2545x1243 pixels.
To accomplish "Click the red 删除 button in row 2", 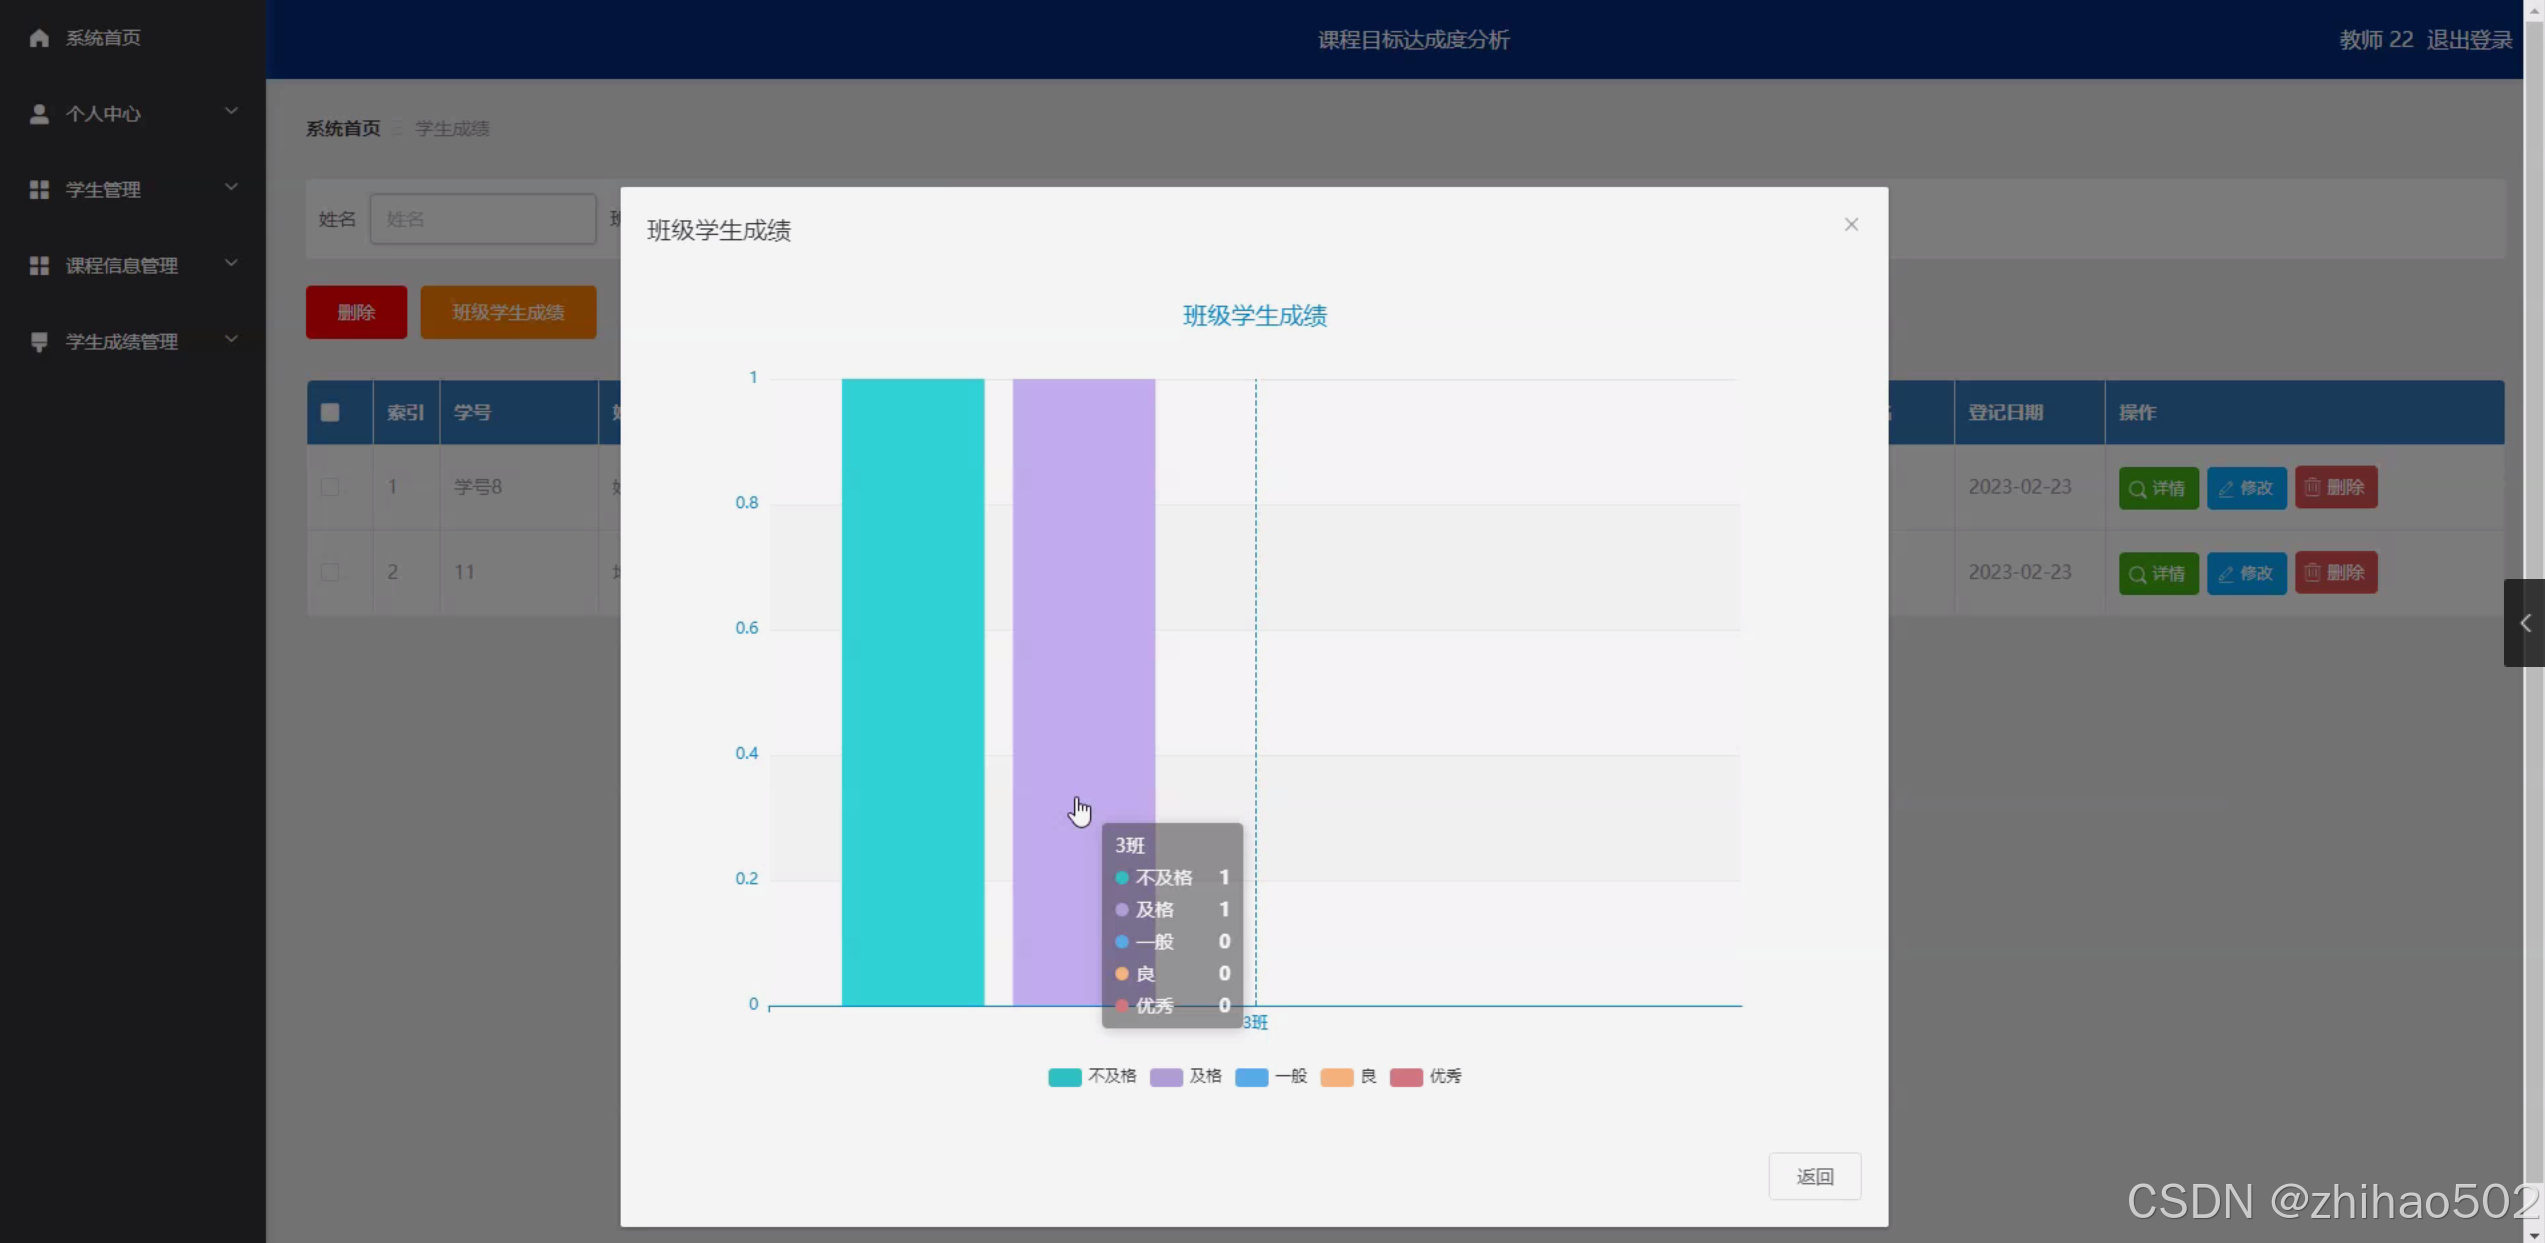I will click(2335, 573).
